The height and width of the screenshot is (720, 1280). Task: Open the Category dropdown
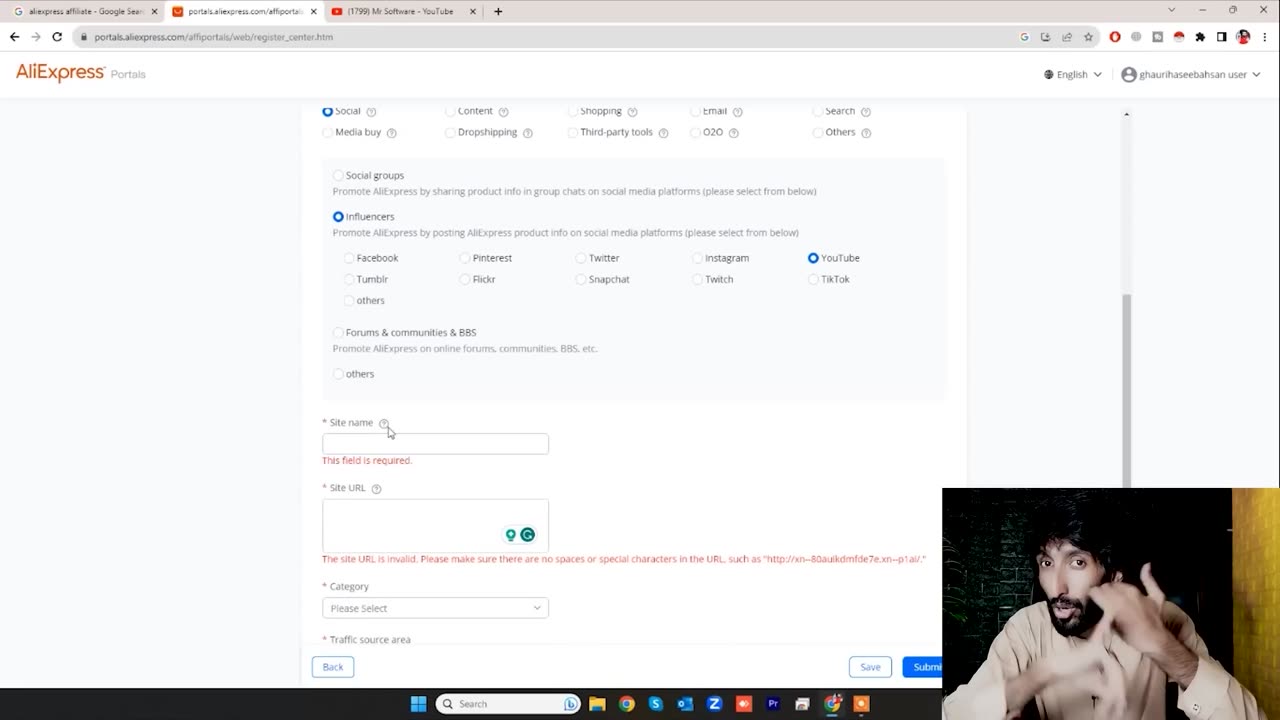435,608
